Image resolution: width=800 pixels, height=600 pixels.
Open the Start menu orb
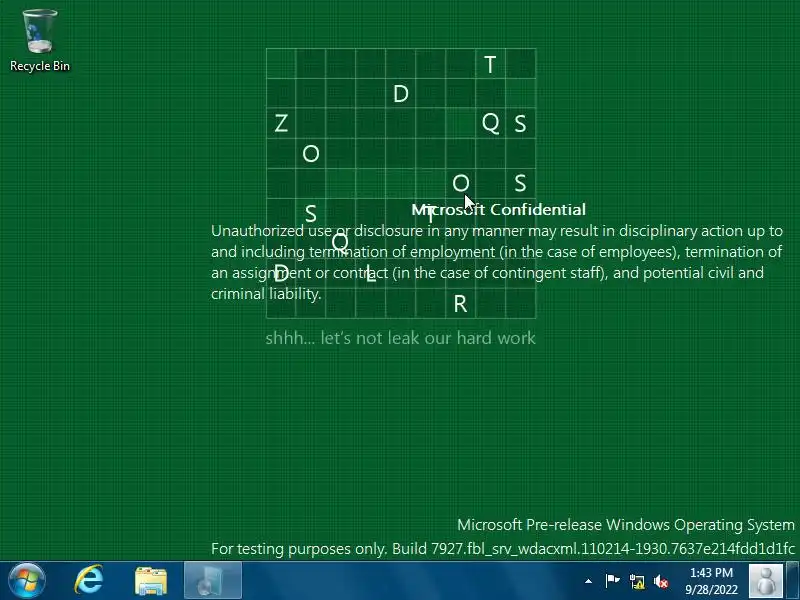27,581
